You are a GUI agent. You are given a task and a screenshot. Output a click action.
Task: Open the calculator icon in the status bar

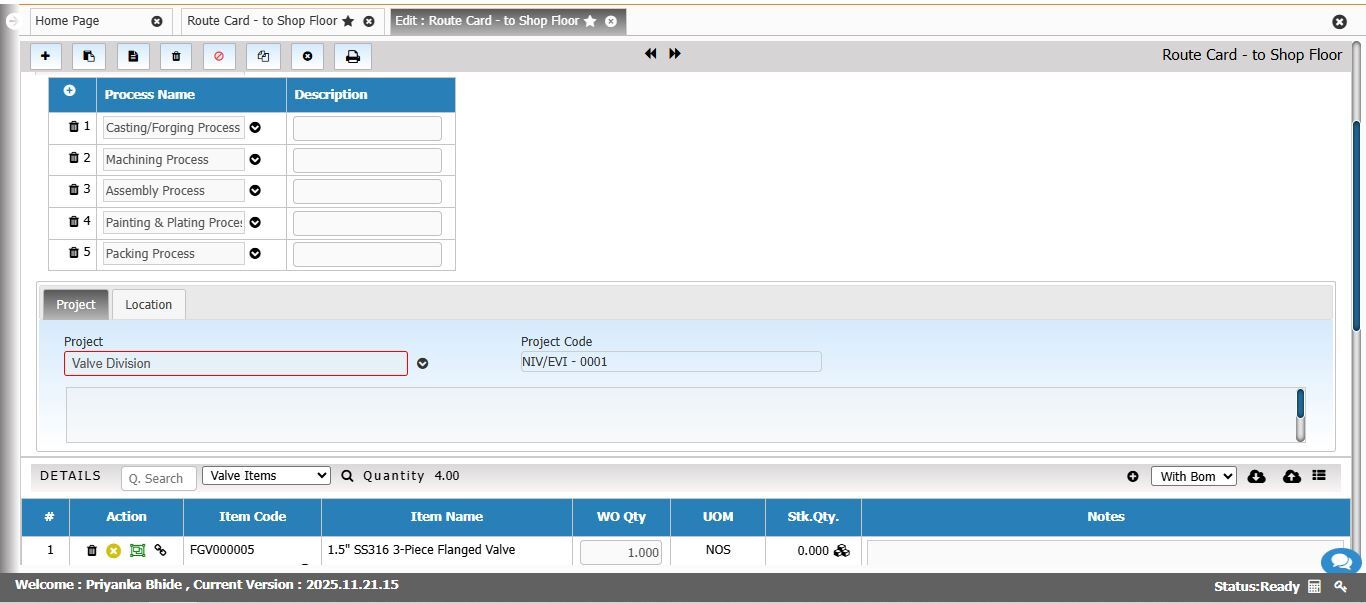(x=1314, y=587)
